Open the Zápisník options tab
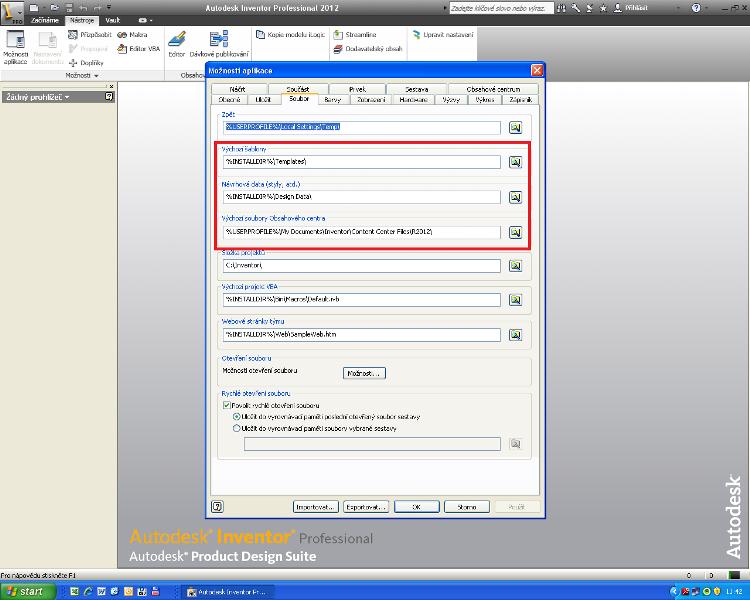750x600 pixels. click(x=520, y=100)
